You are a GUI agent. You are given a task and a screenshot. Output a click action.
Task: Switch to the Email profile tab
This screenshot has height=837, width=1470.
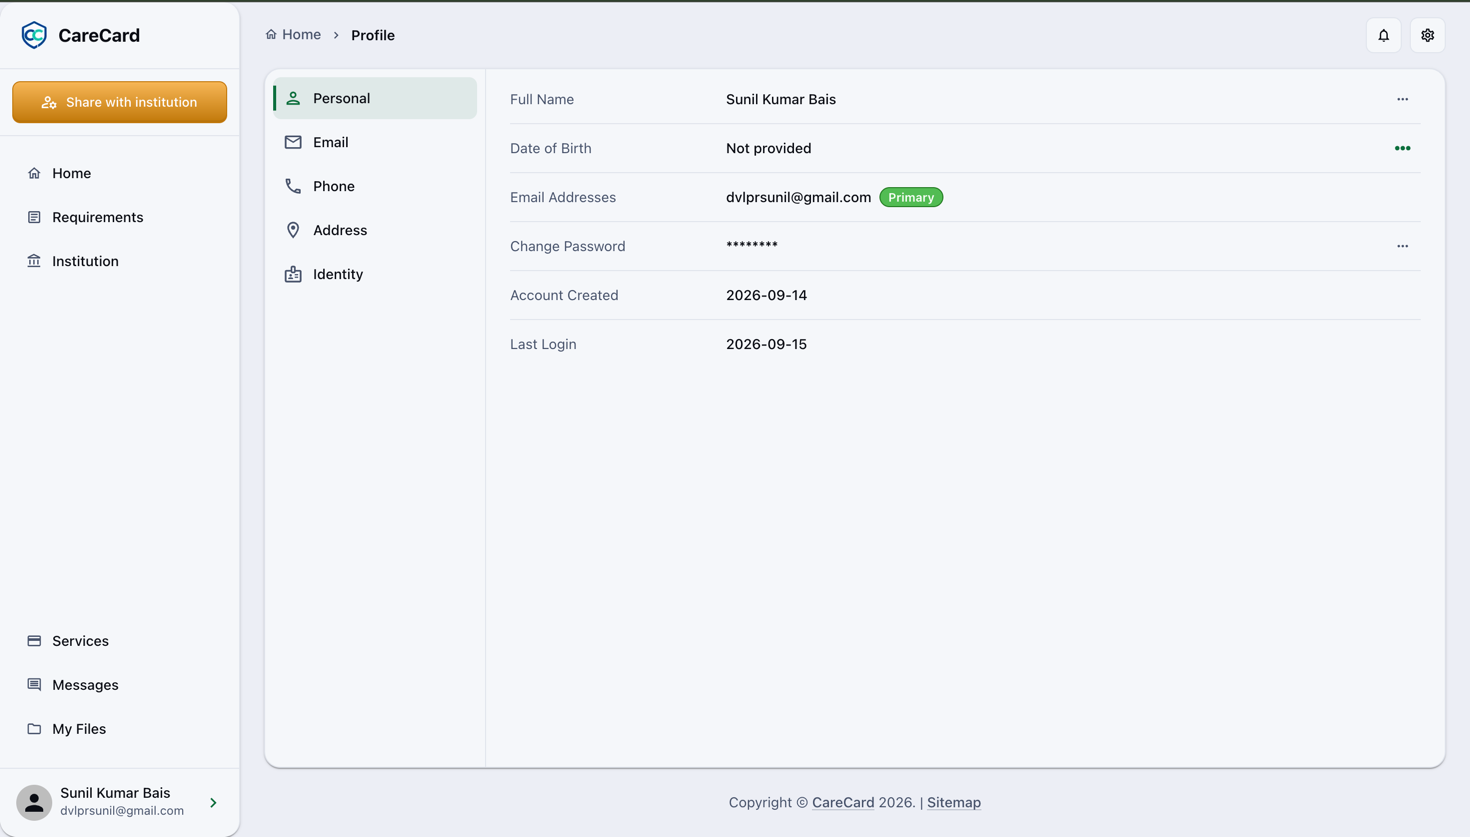pyautogui.click(x=375, y=142)
